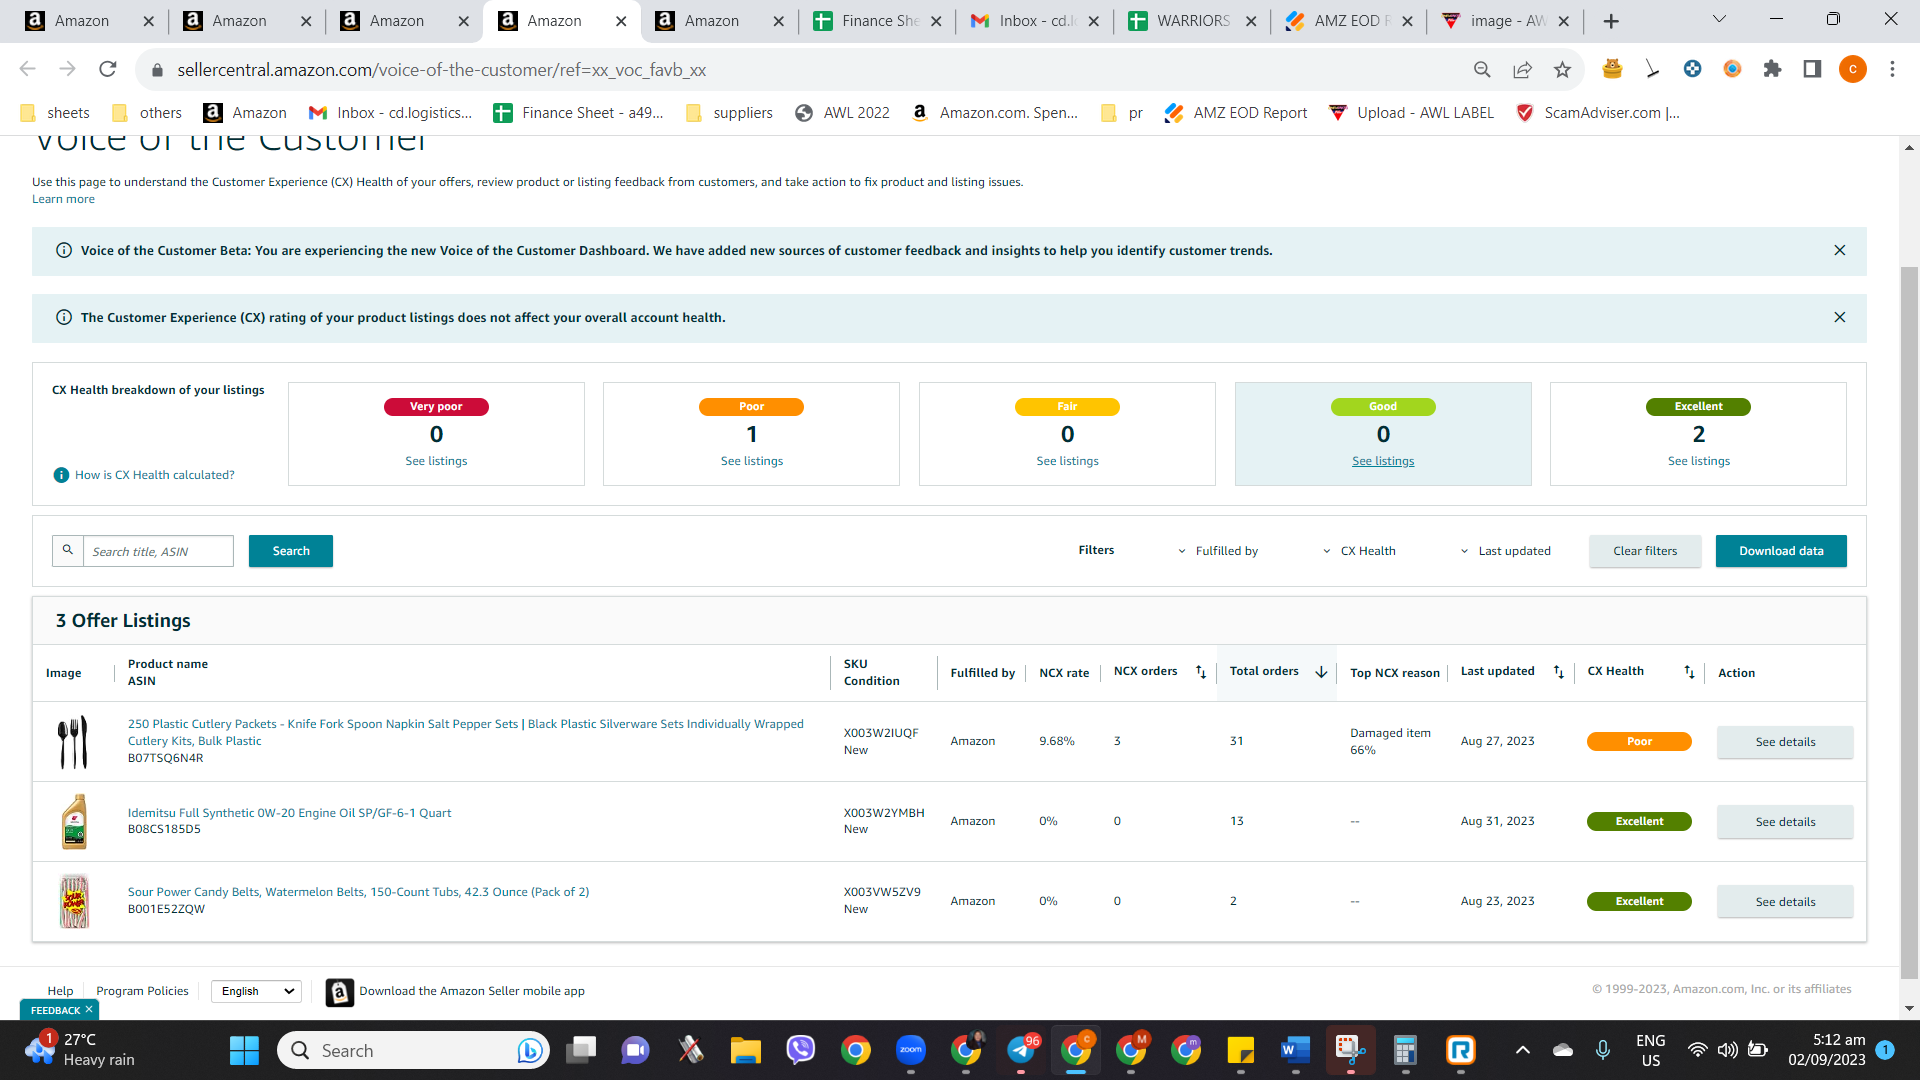
Task: Switch to the image - AWL tab
Action: click(x=1506, y=21)
